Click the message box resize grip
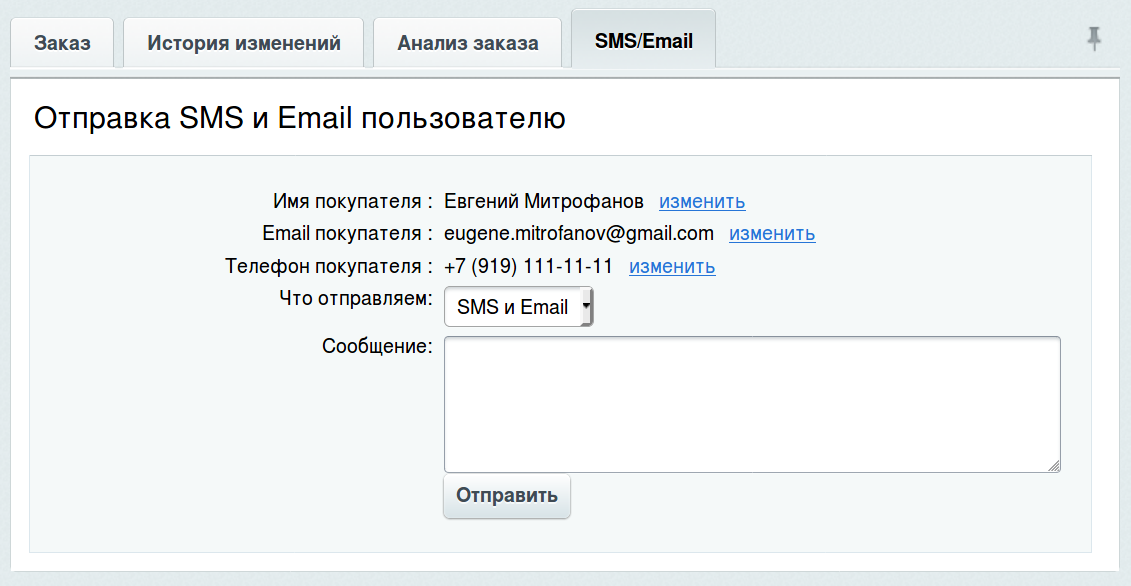This screenshot has width=1131, height=586. pos(1054,465)
